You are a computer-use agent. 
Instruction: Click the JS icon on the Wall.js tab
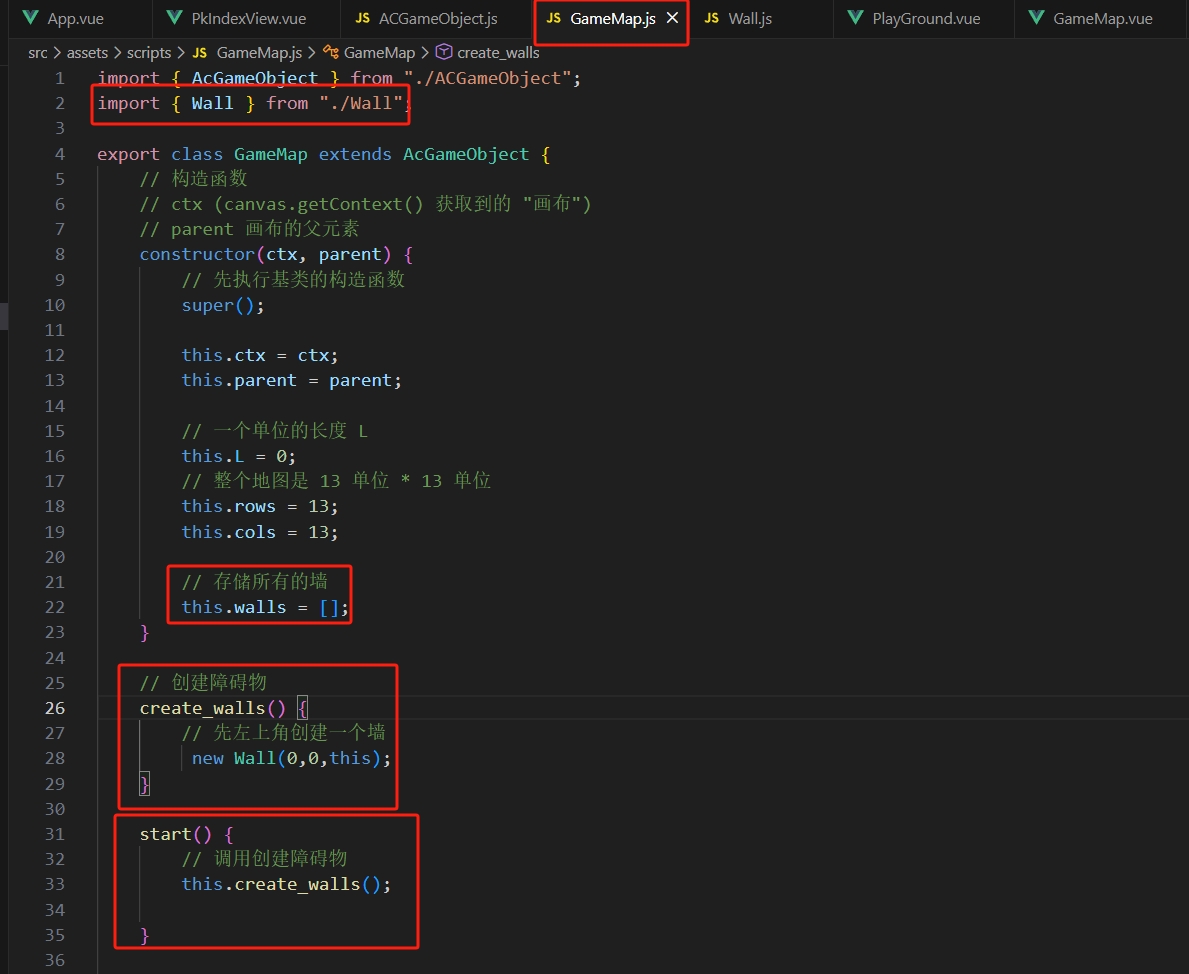[x=711, y=19]
